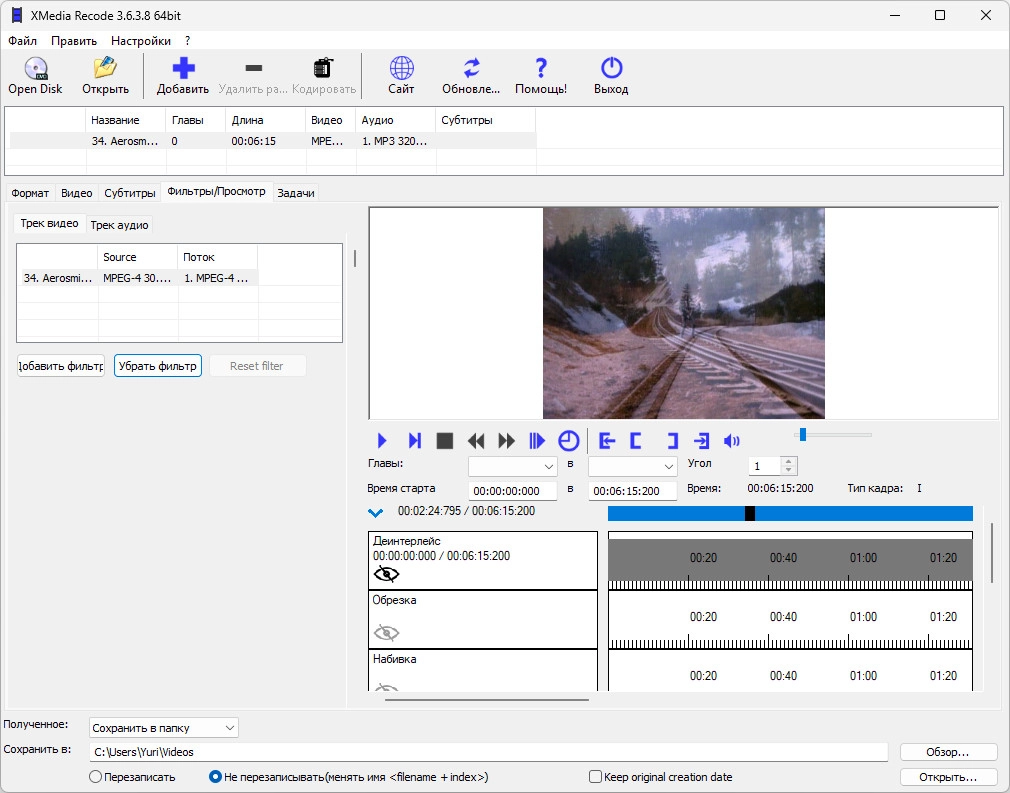Enable Keep original creation date checkbox
Screen dimensions: 1010x793
(x=595, y=776)
